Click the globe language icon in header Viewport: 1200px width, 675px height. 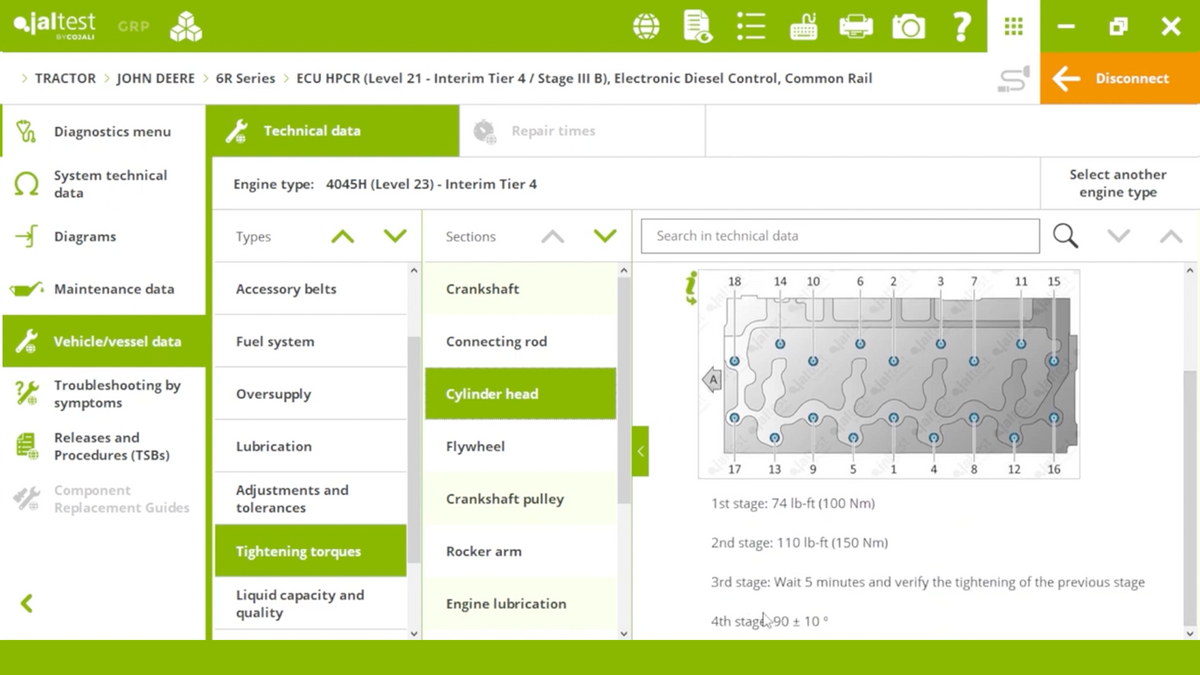[646, 27]
